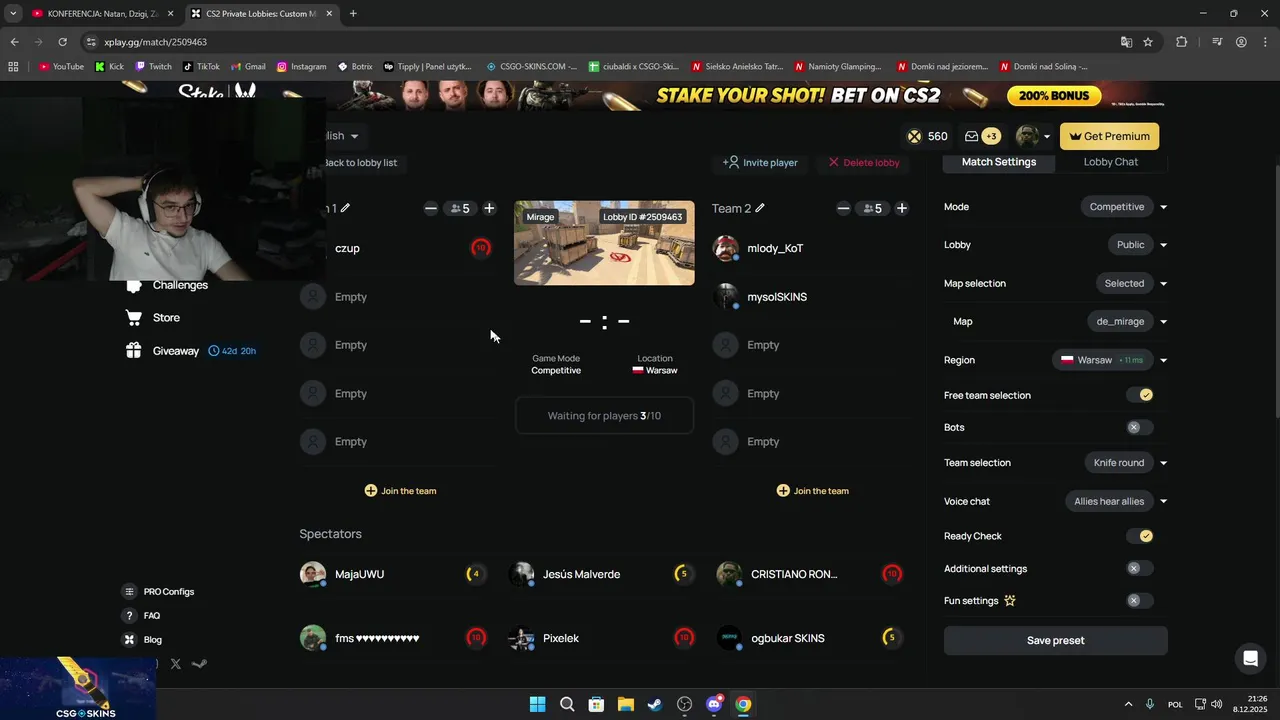Join Team 1 via Join the team
This screenshot has height=720, width=1280.
coord(400,491)
